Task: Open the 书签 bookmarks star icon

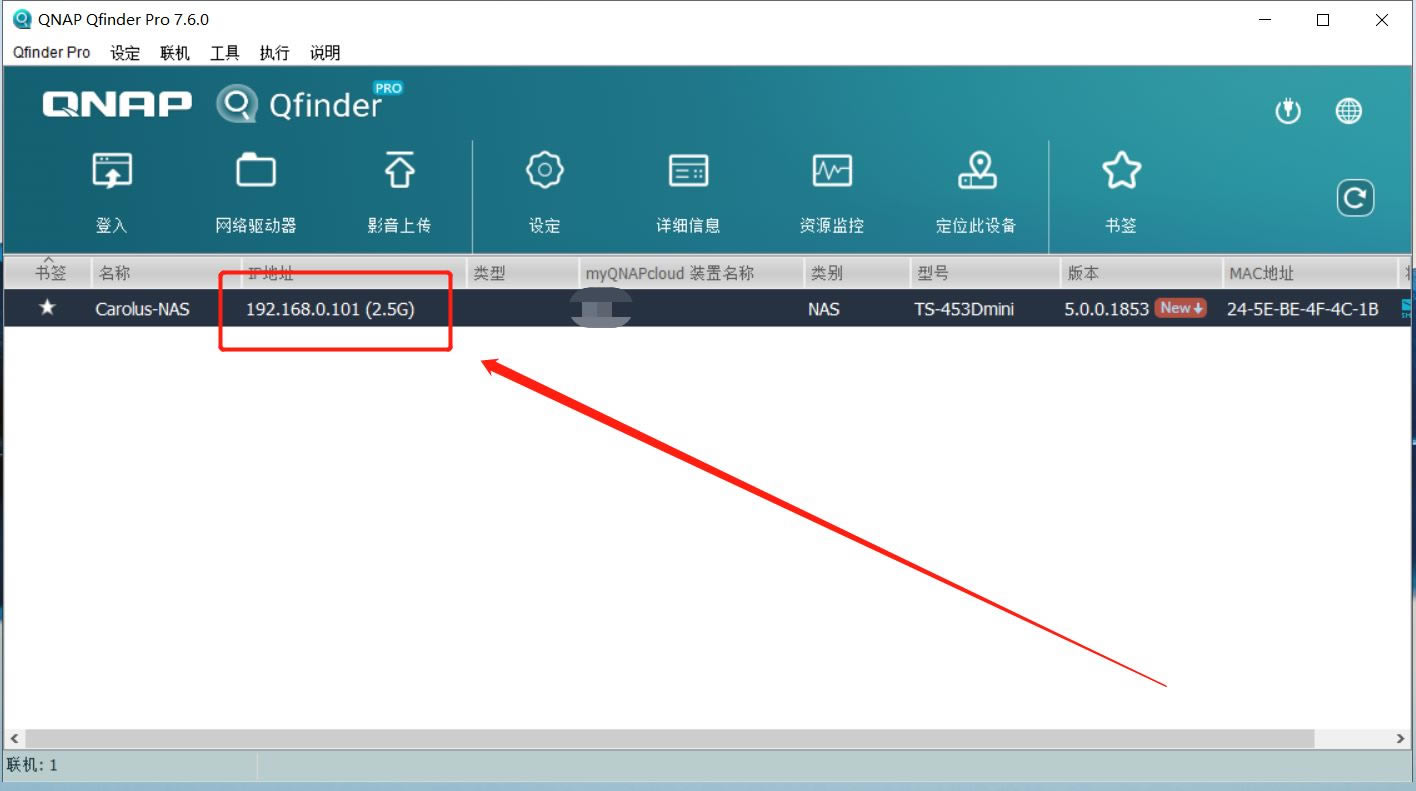Action: pos(1121,171)
